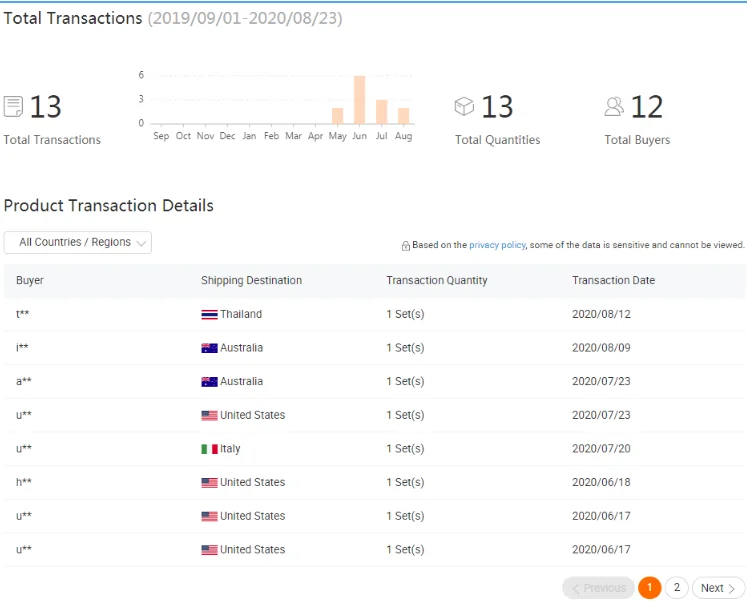The width and height of the screenshot is (747, 601).
Task: Click the Next page button
Action: 718,588
